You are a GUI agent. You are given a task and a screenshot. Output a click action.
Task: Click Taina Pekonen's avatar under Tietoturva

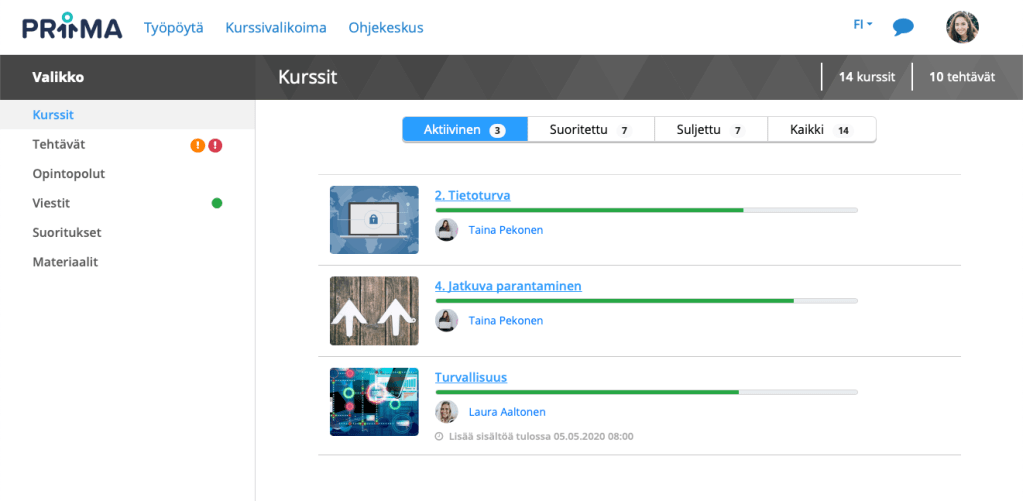tap(447, 230)
